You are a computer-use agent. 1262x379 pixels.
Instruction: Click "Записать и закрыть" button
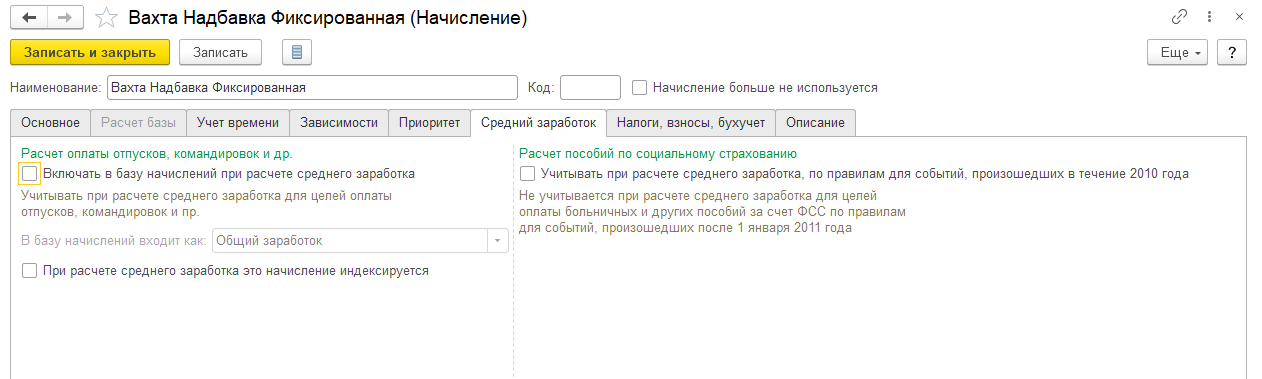pos(90,52)
